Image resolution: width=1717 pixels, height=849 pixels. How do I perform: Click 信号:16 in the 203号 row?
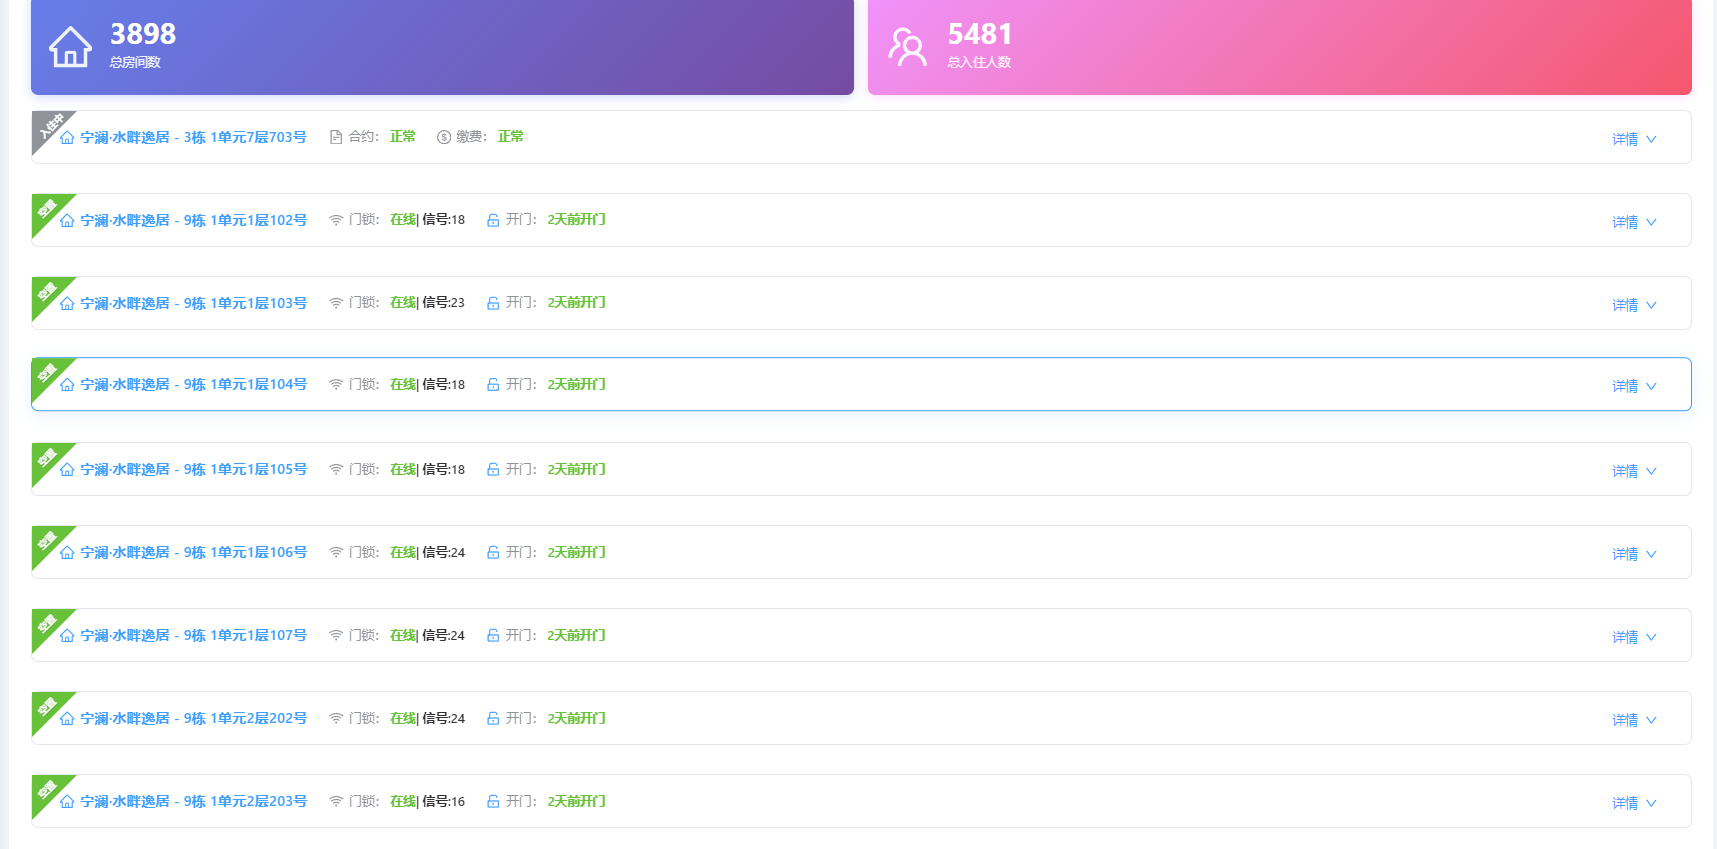coord(443,801)
